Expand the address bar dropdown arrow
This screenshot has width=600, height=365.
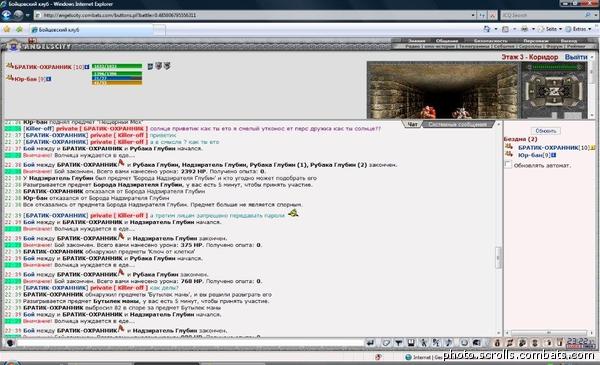click(x=473, y=15)
